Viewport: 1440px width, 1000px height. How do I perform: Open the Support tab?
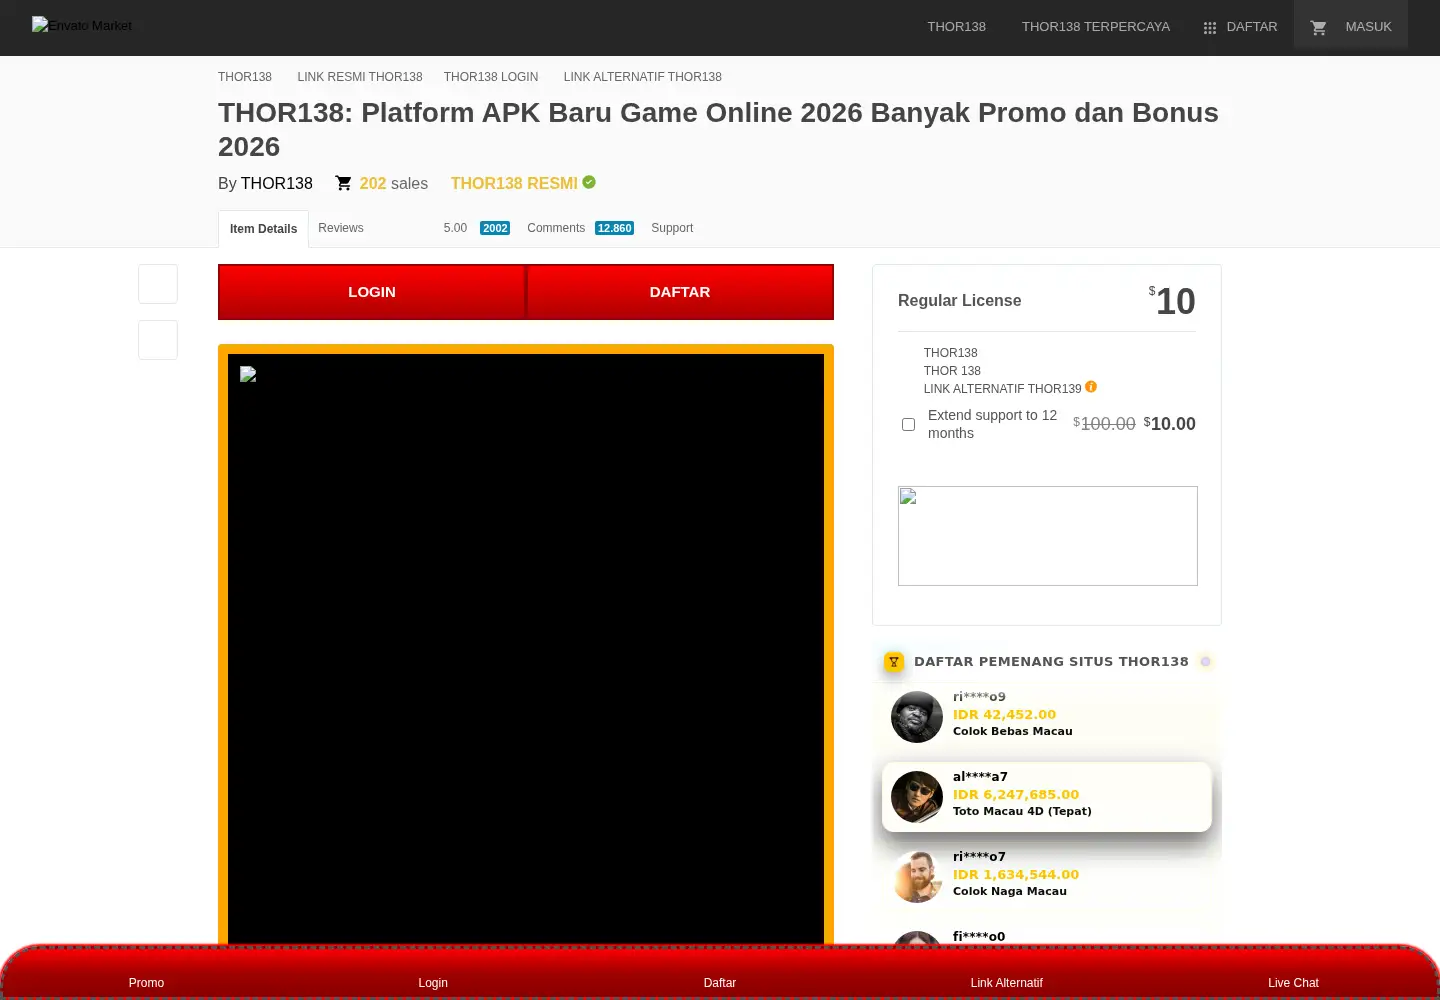[x=672, y=228]
